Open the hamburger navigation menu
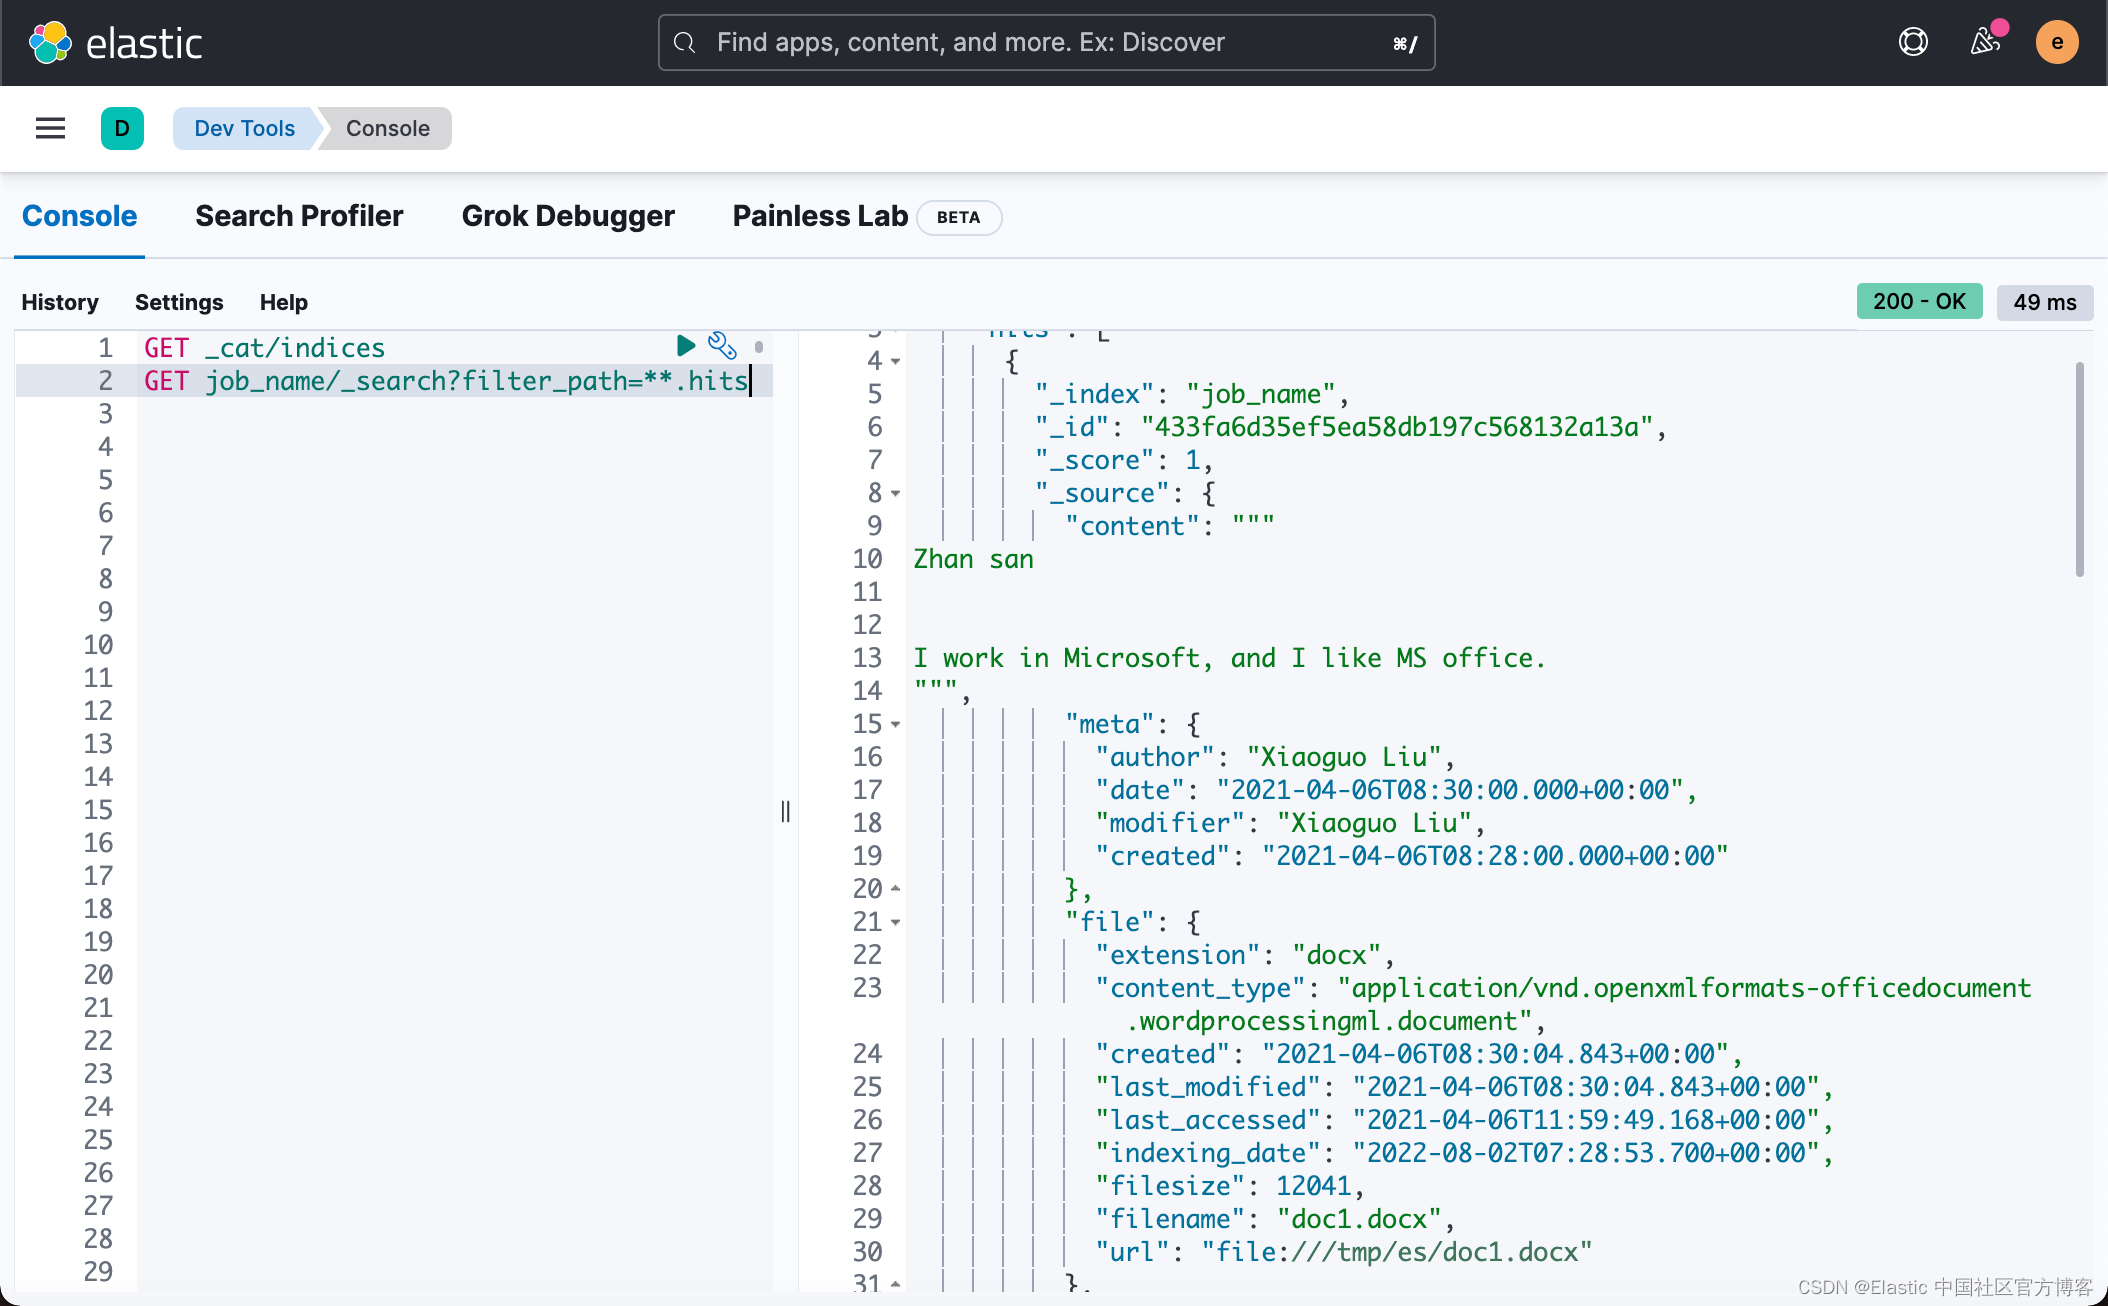Screen dimensions: 2108x1306 pyautogui.click(x=50, y=128)
